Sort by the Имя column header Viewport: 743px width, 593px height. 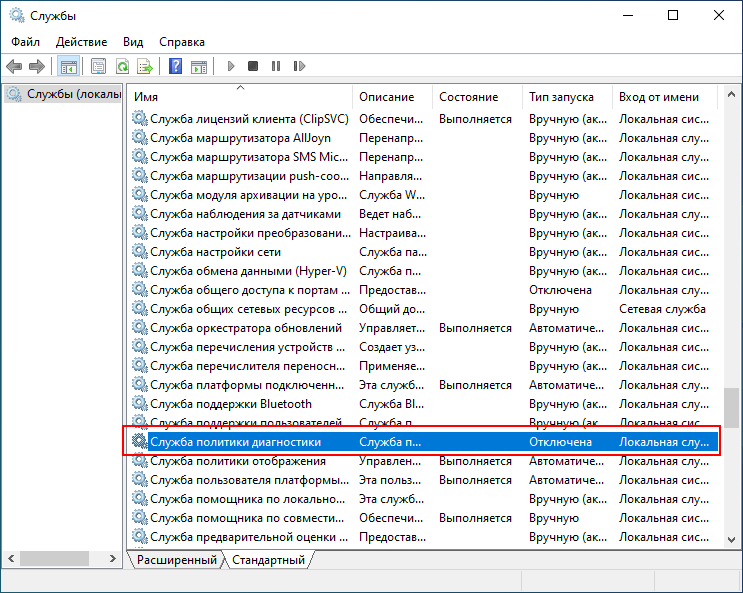coord(240,97)
